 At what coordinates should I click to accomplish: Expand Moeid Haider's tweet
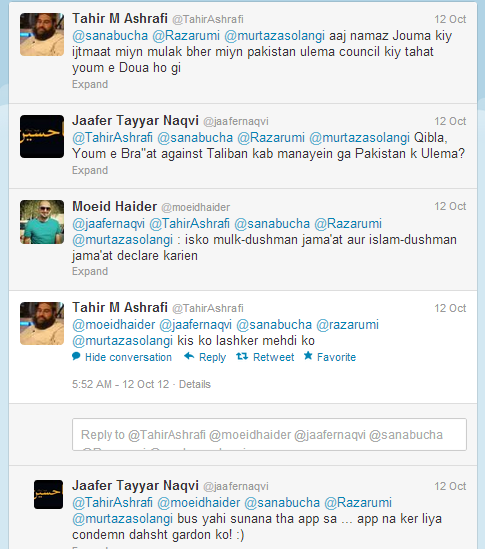coord(90,271)
